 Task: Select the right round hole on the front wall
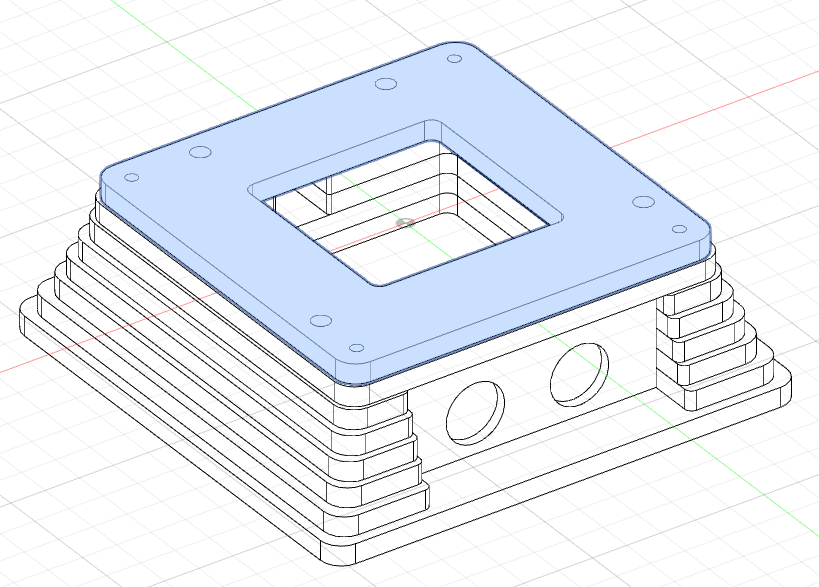pyautogui.click(x=578, y=370)
